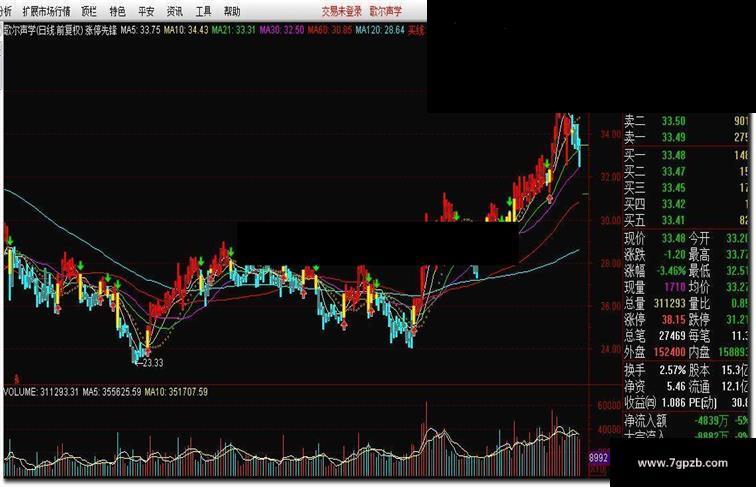The height and width of the screenshot is (487, 756).
Task: Open the 帮助 menu
Action: click(x=232, y=11)
